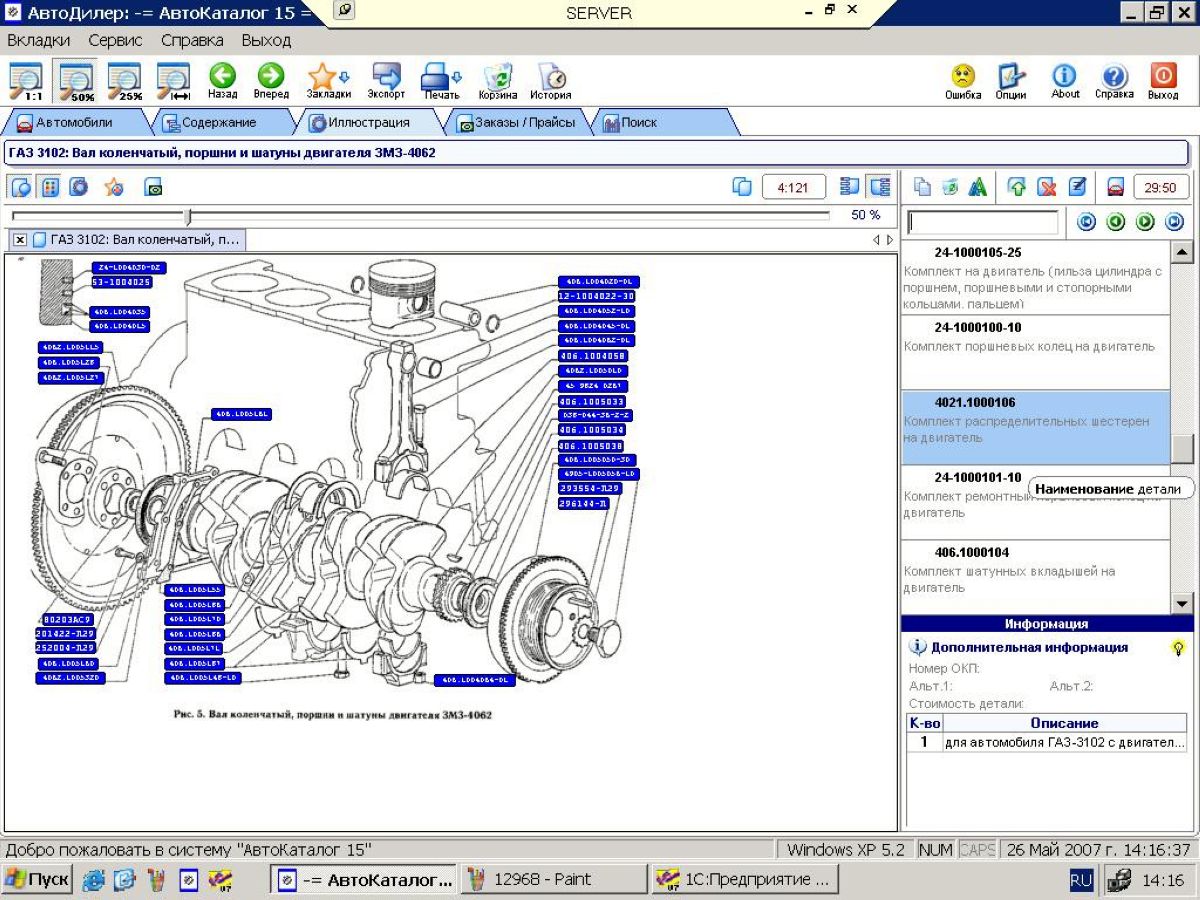
Task: Go forward with the Вперед button
Action: [x=271, y=81]
